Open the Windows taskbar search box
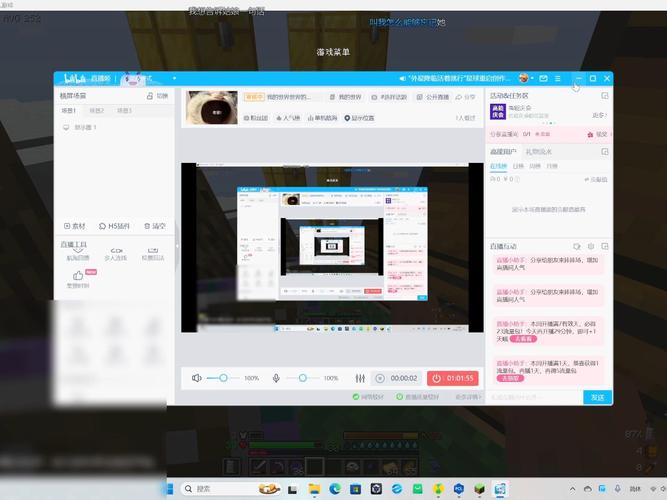667x500 pixels. (x=230, y=489)
